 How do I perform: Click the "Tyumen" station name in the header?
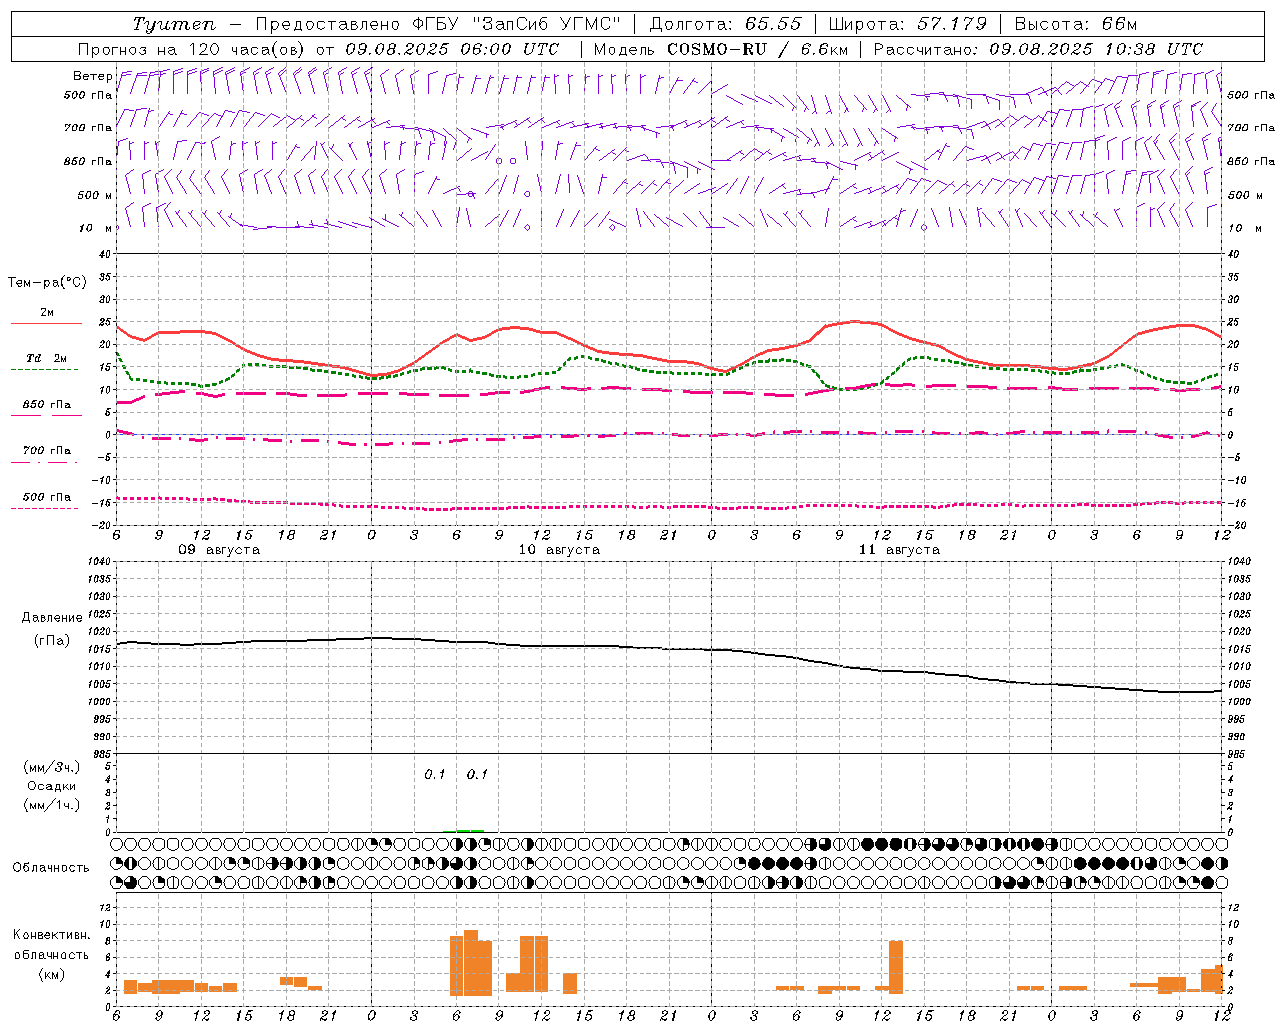(x=174, y=24)
